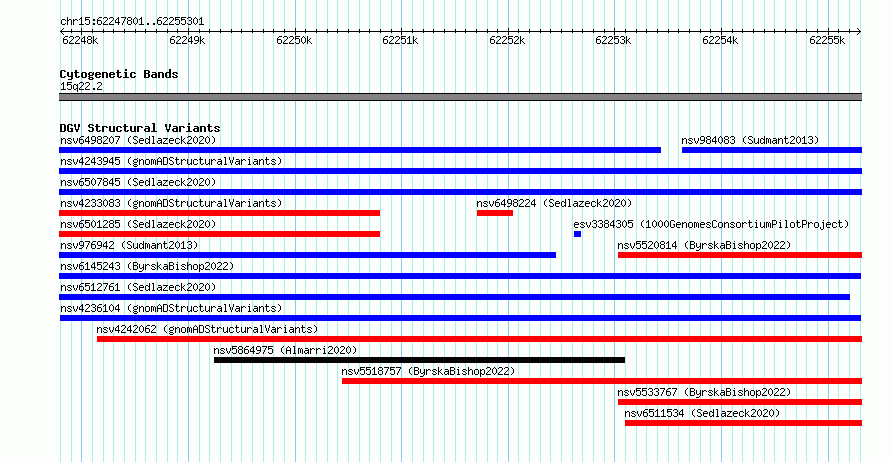Click the nsv6512761 (Sedlazeck2020) label
The width and height of the screenshot is (890, 462).
138,287
